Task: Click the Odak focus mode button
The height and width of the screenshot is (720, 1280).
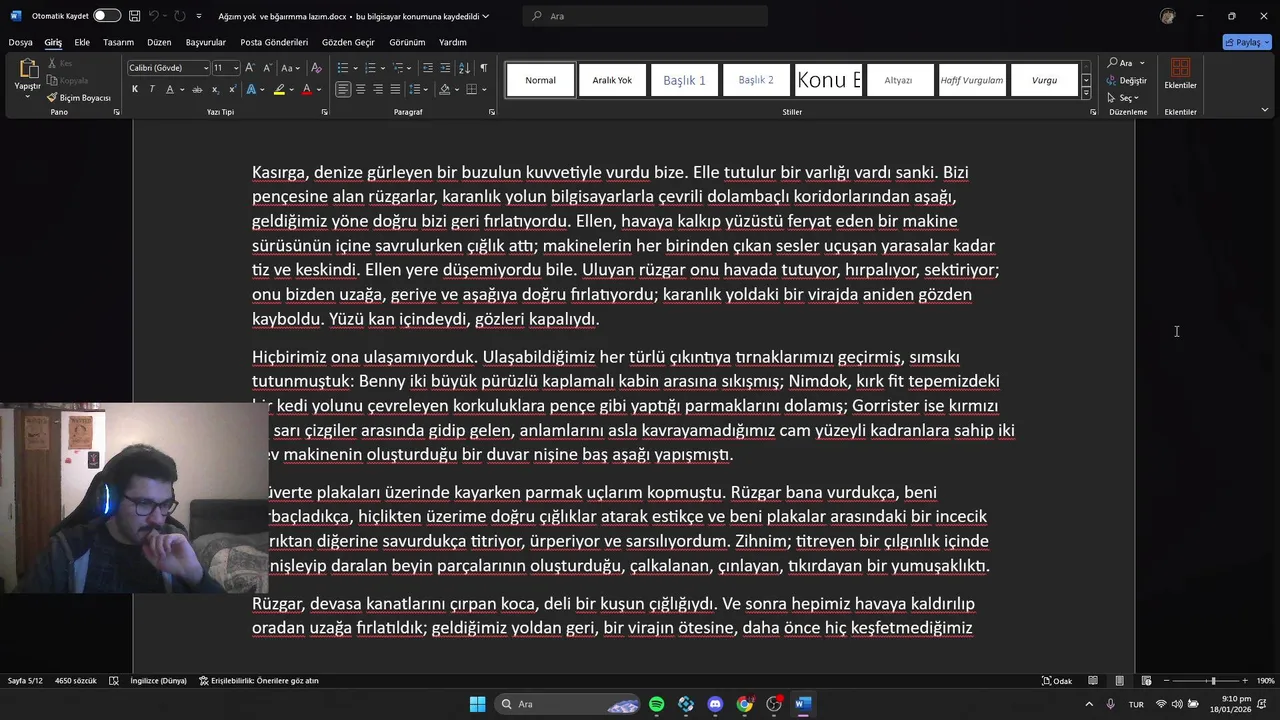Action: (1057, 681)
